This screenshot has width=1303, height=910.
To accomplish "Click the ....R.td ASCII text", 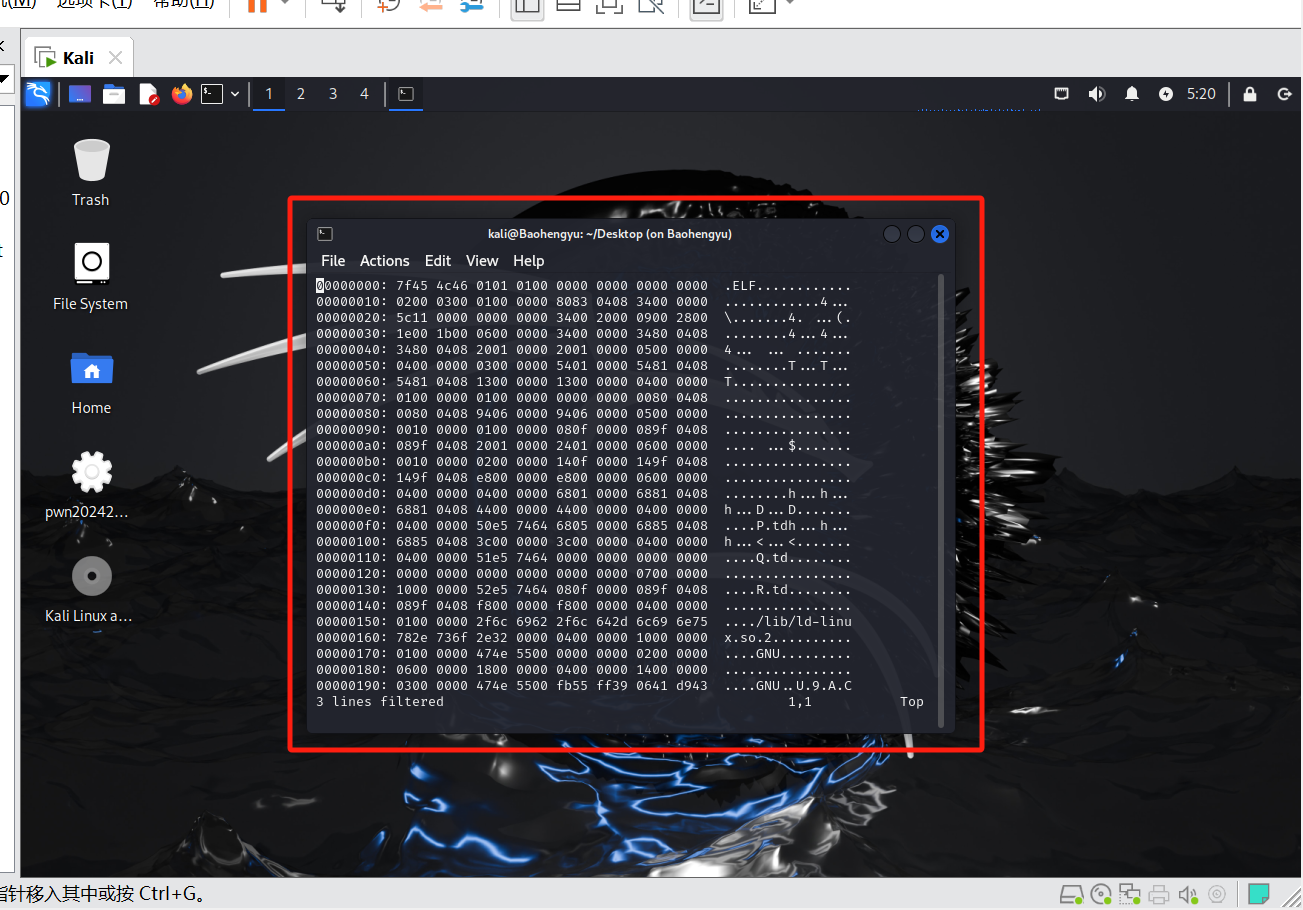I will pos(757,590).
